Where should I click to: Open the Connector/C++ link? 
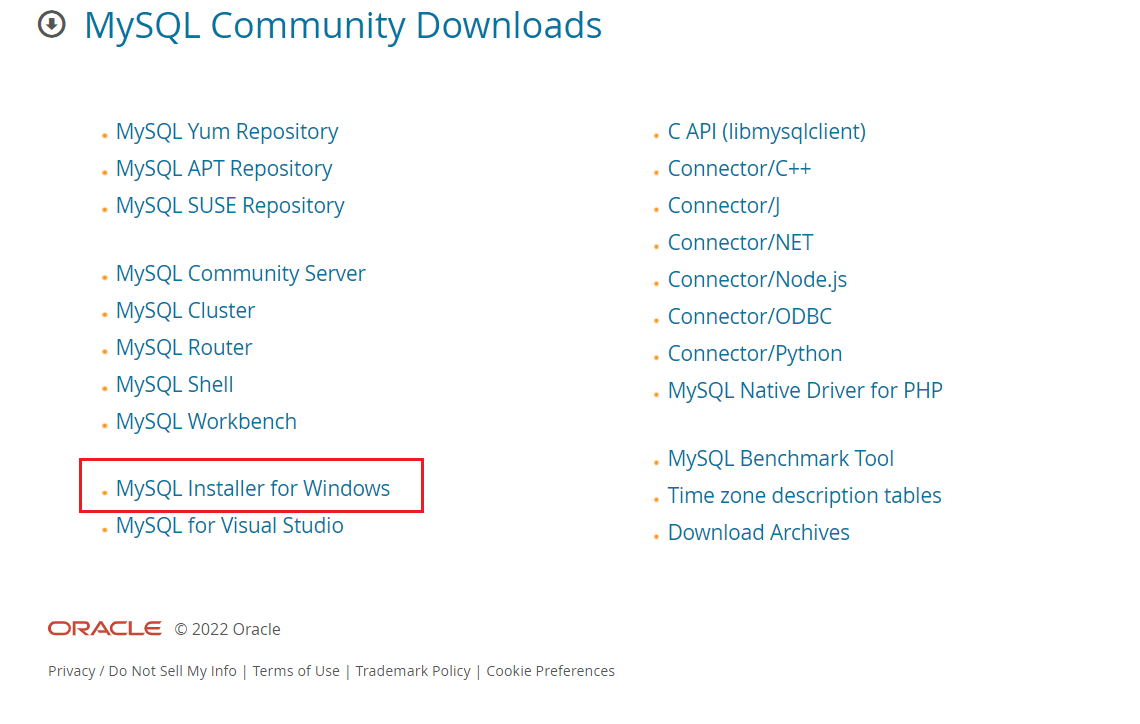739,169
